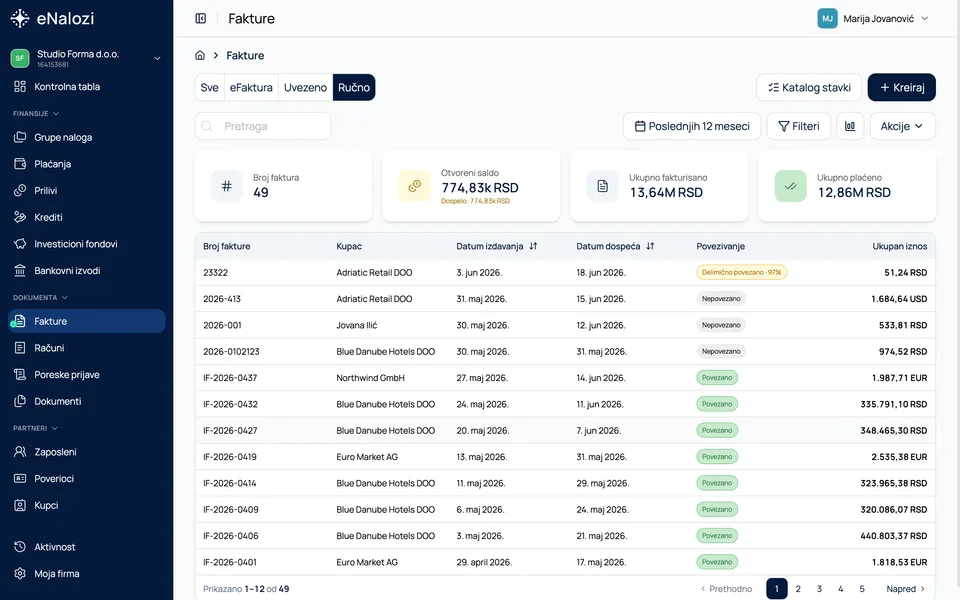Image resolution: width=960 pixels, height=600 pixels.
Task: Switch to the Uvezeno tab
Action: point(305,88)
